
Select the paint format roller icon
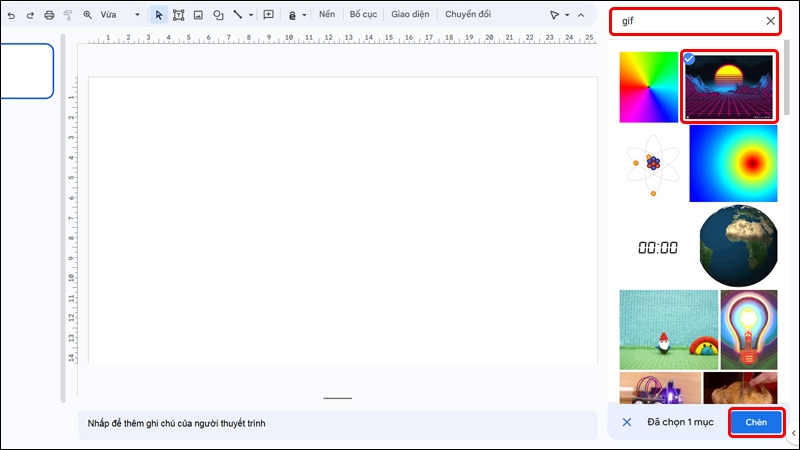(68, 15)
